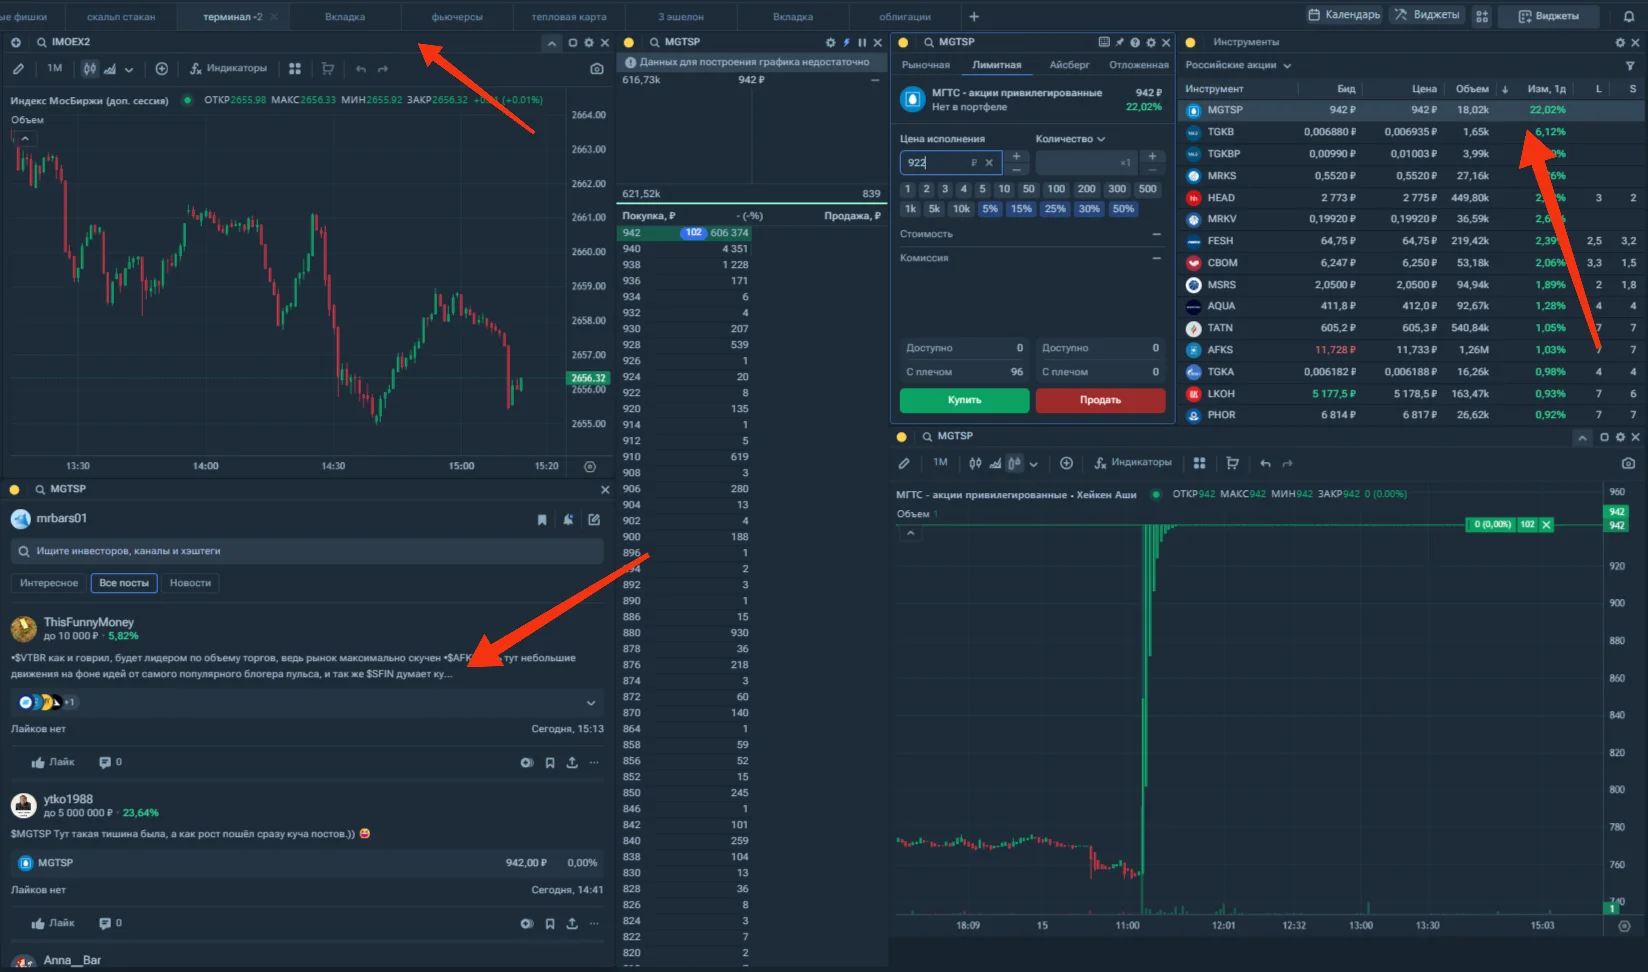Click the green Купить button
The height and width of the screenshot is (972, 1648).
pyautogui.click(x=964, y=400)
